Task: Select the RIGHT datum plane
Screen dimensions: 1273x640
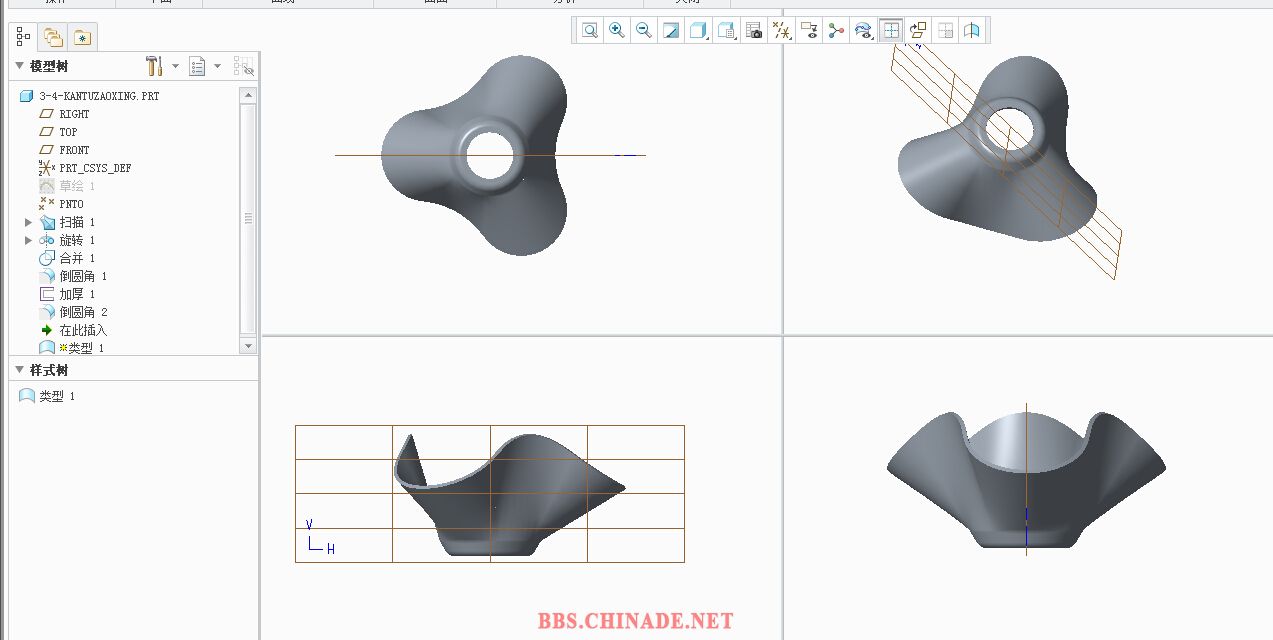Action: (74, 114)
